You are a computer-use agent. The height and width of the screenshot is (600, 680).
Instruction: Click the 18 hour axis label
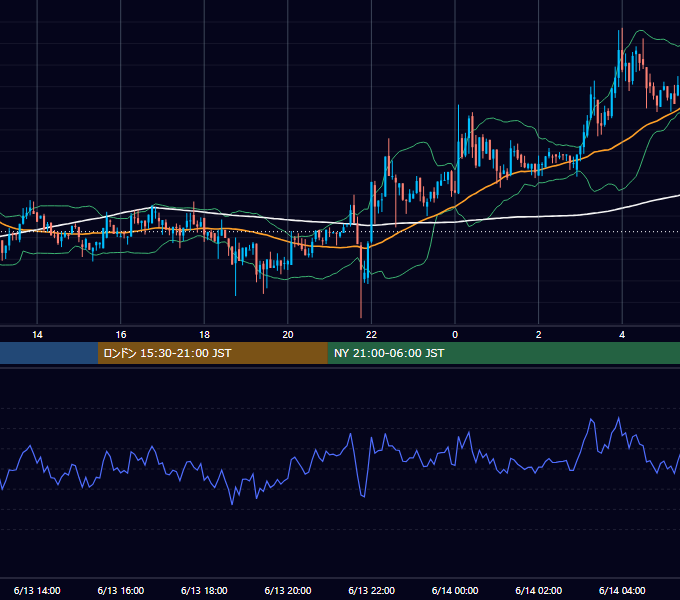click(204, 335)
